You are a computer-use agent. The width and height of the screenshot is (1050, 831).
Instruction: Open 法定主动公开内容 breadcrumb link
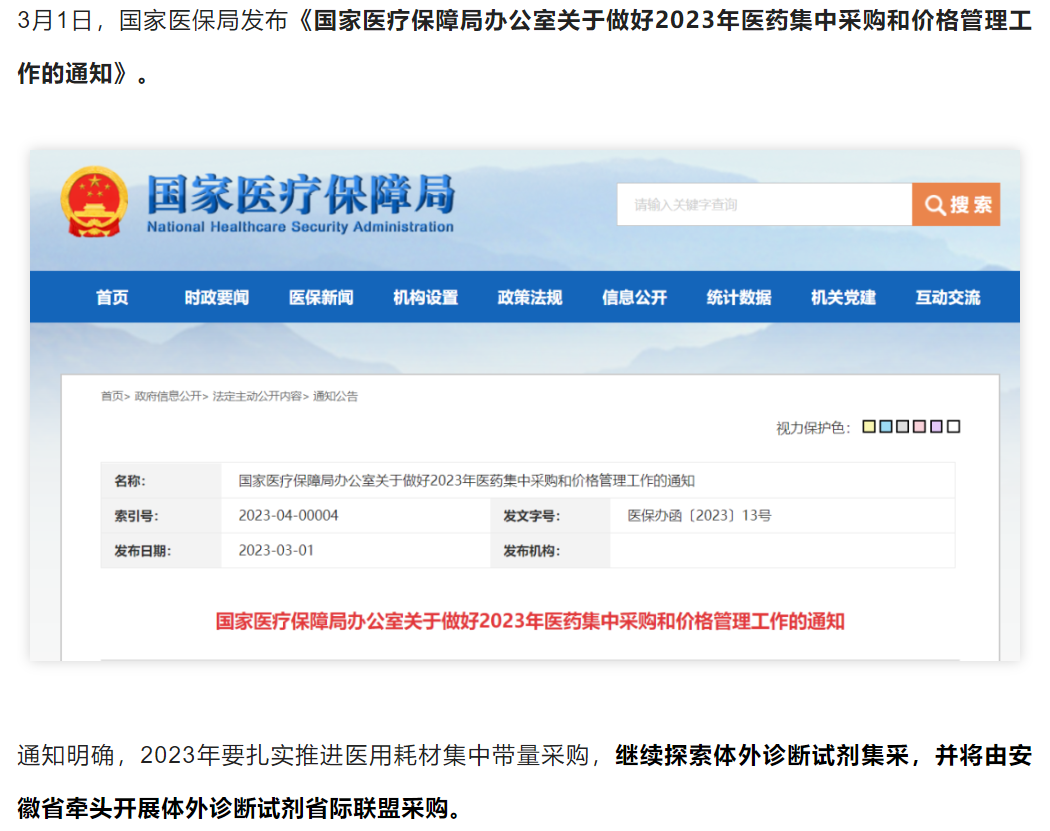click(257, 396)
